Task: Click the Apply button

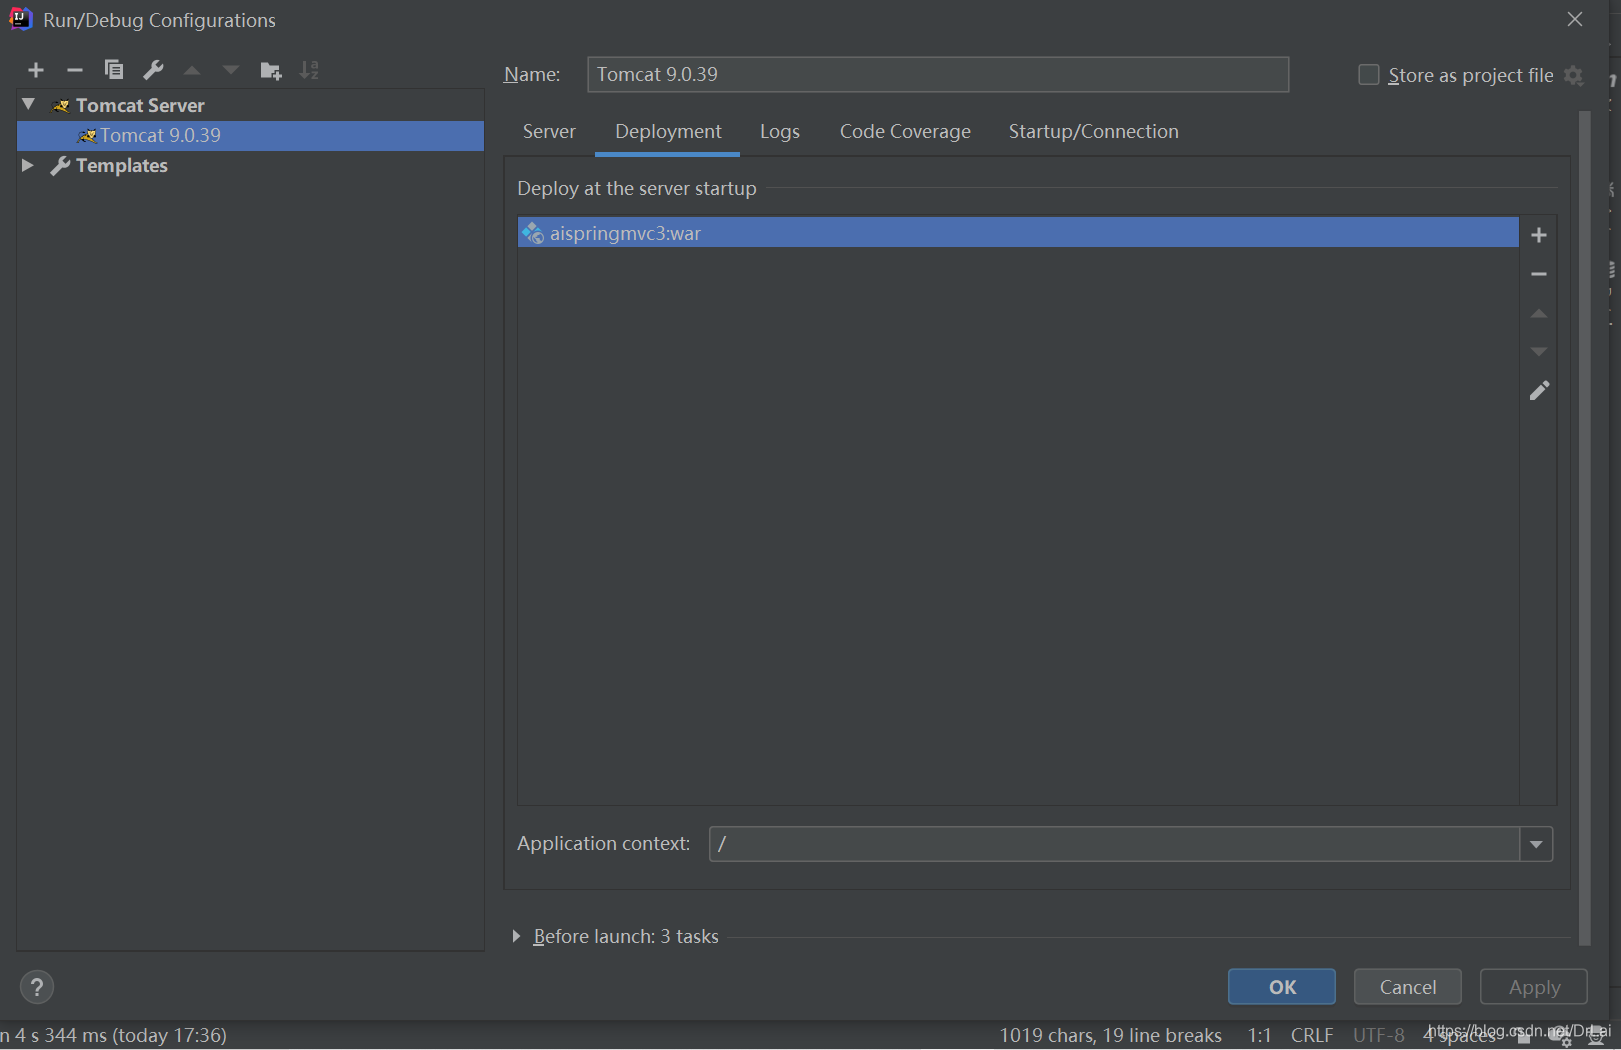Action: pyautogui.click(x=1534, y=987)
